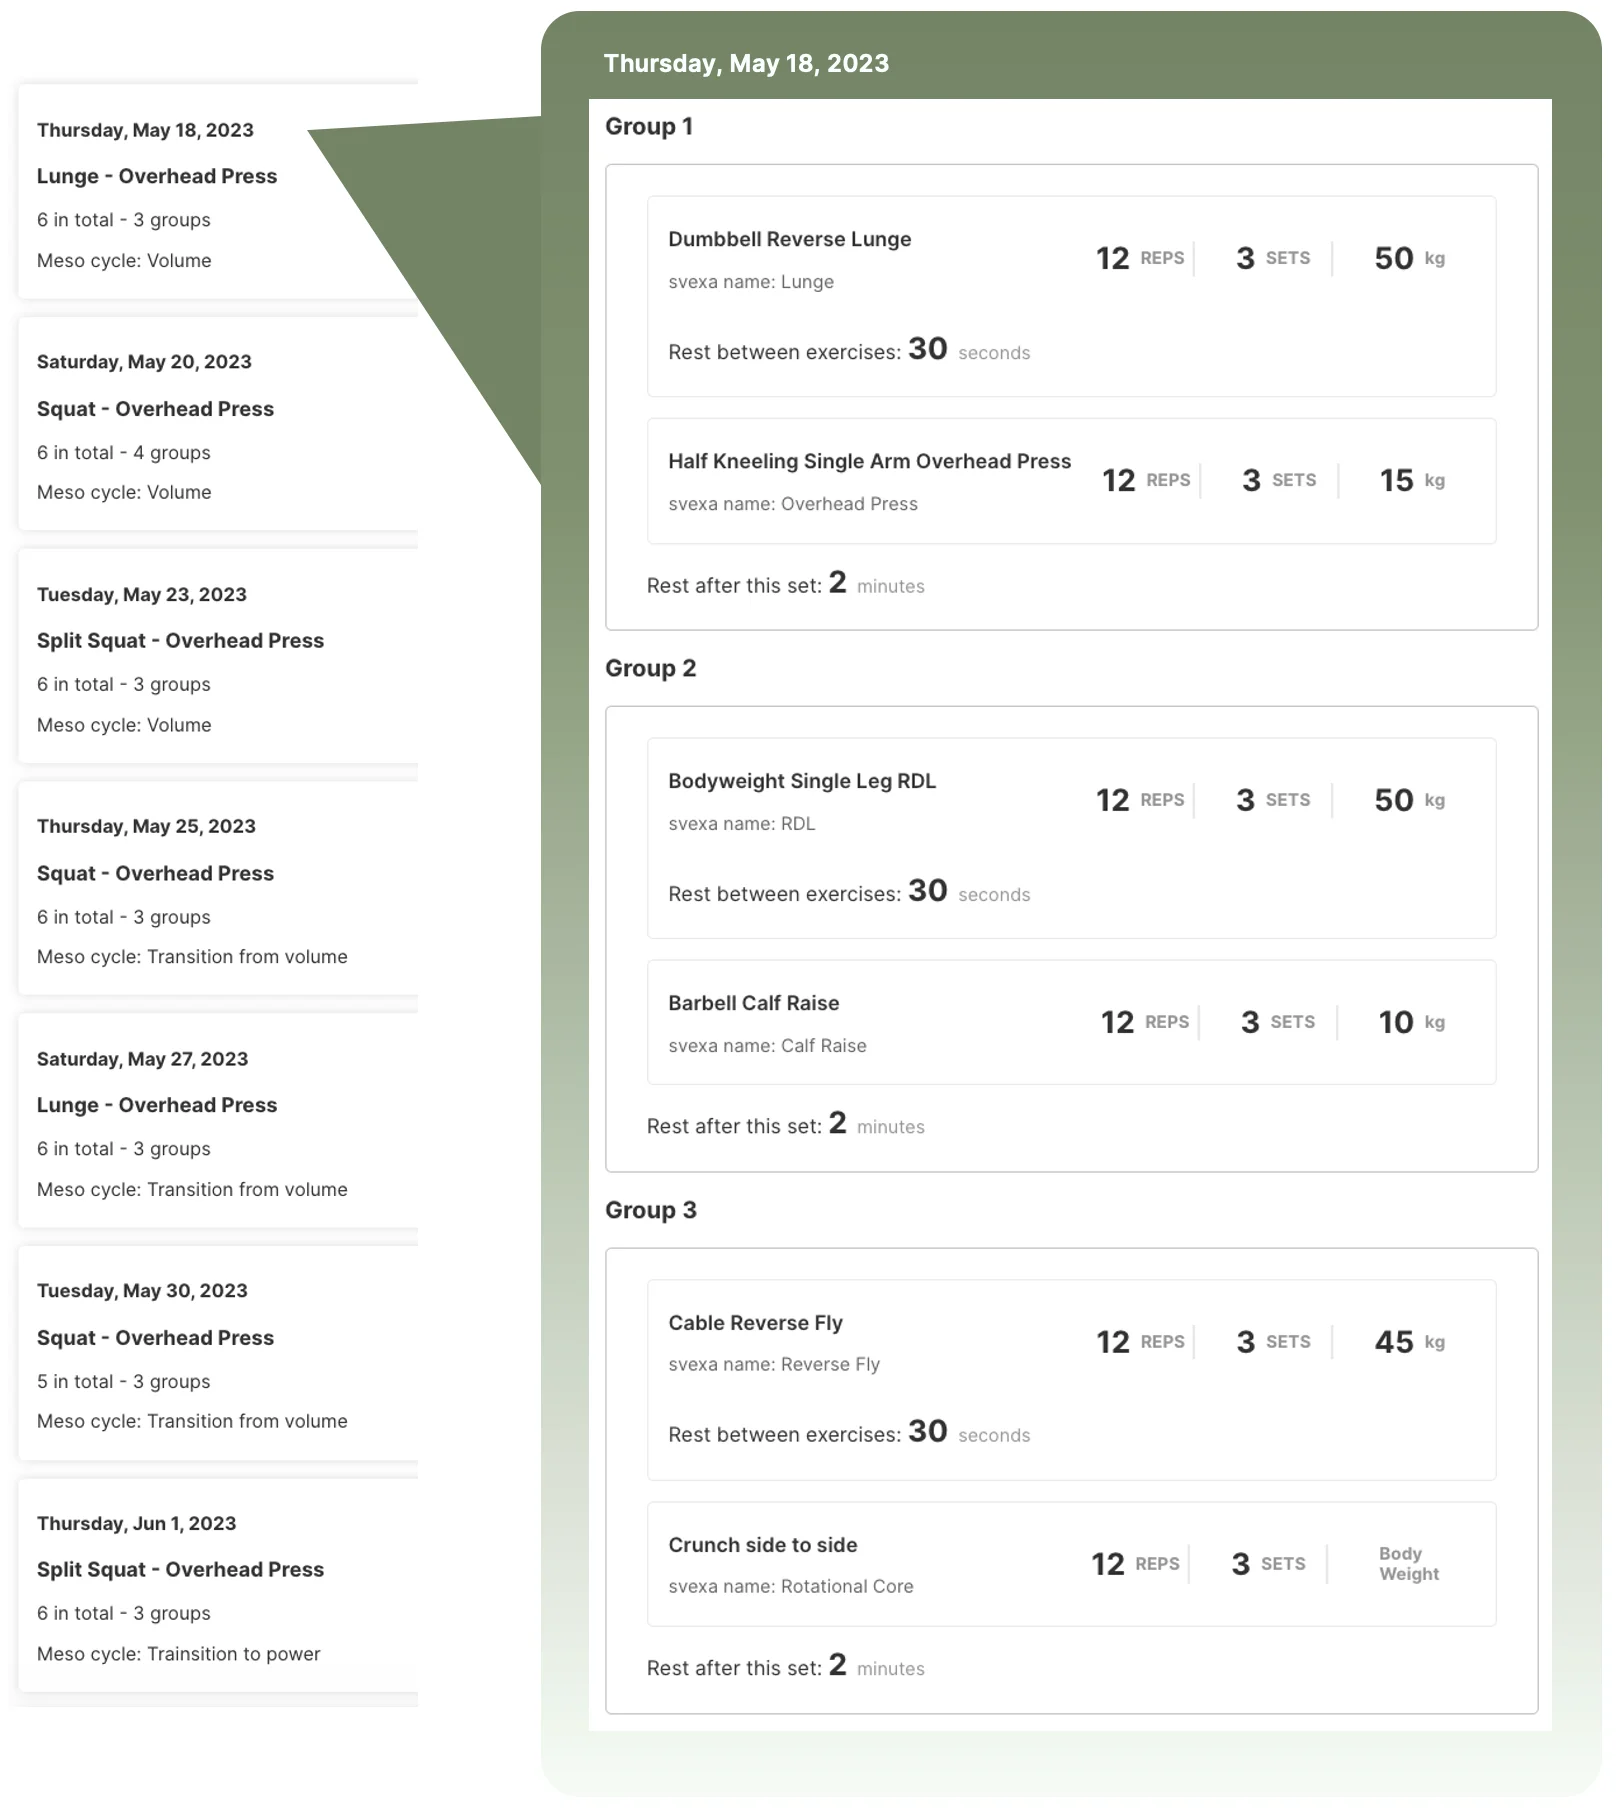The width and height of the screenshot is (1616, 1820).
Task: Click the Dumbbell Reverse Lunge exercise name
Action: tap(789, 239)
